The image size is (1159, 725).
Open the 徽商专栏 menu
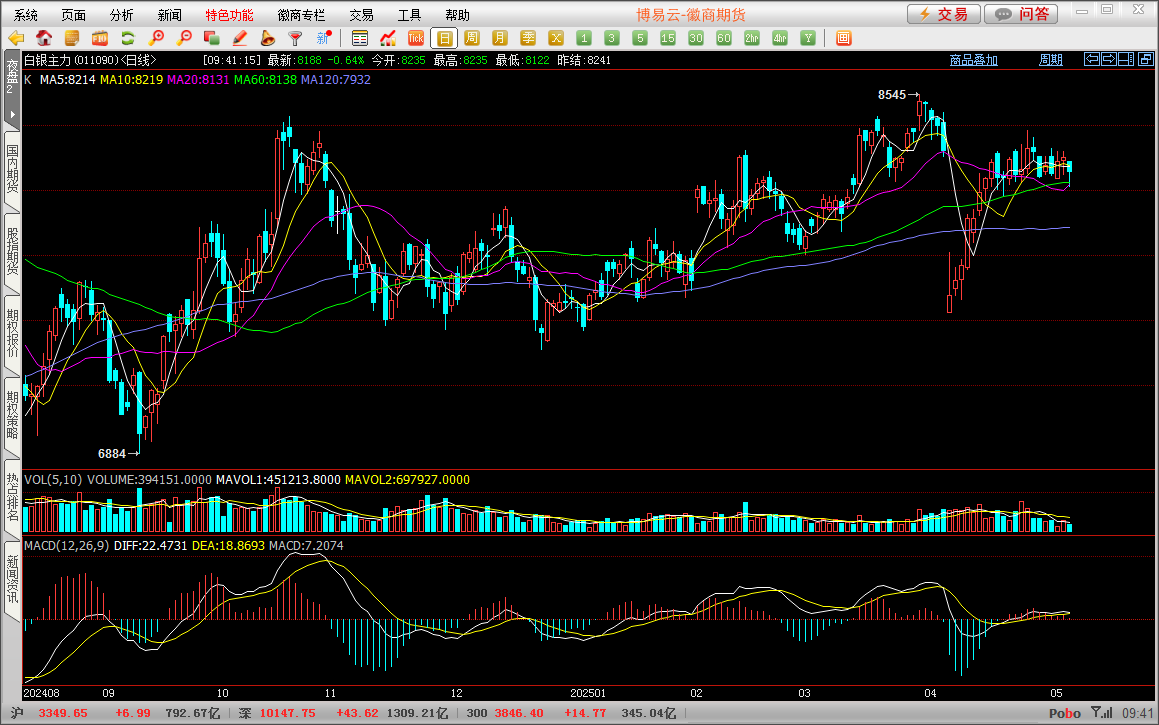coord(302,15)
